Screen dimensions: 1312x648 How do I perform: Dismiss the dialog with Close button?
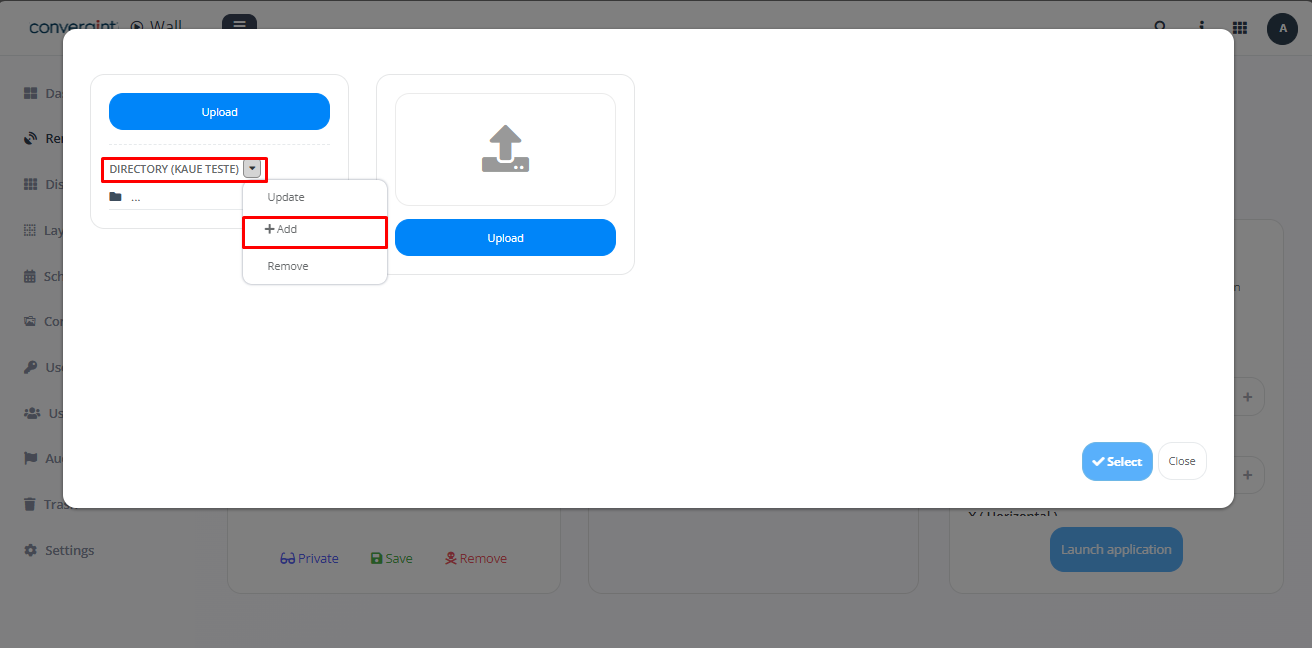1182,461
